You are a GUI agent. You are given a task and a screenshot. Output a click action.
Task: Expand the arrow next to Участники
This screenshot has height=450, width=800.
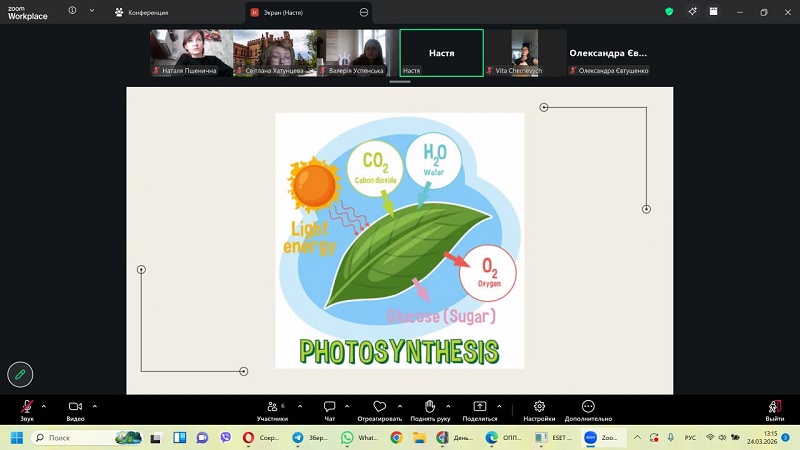pos(296,406)
